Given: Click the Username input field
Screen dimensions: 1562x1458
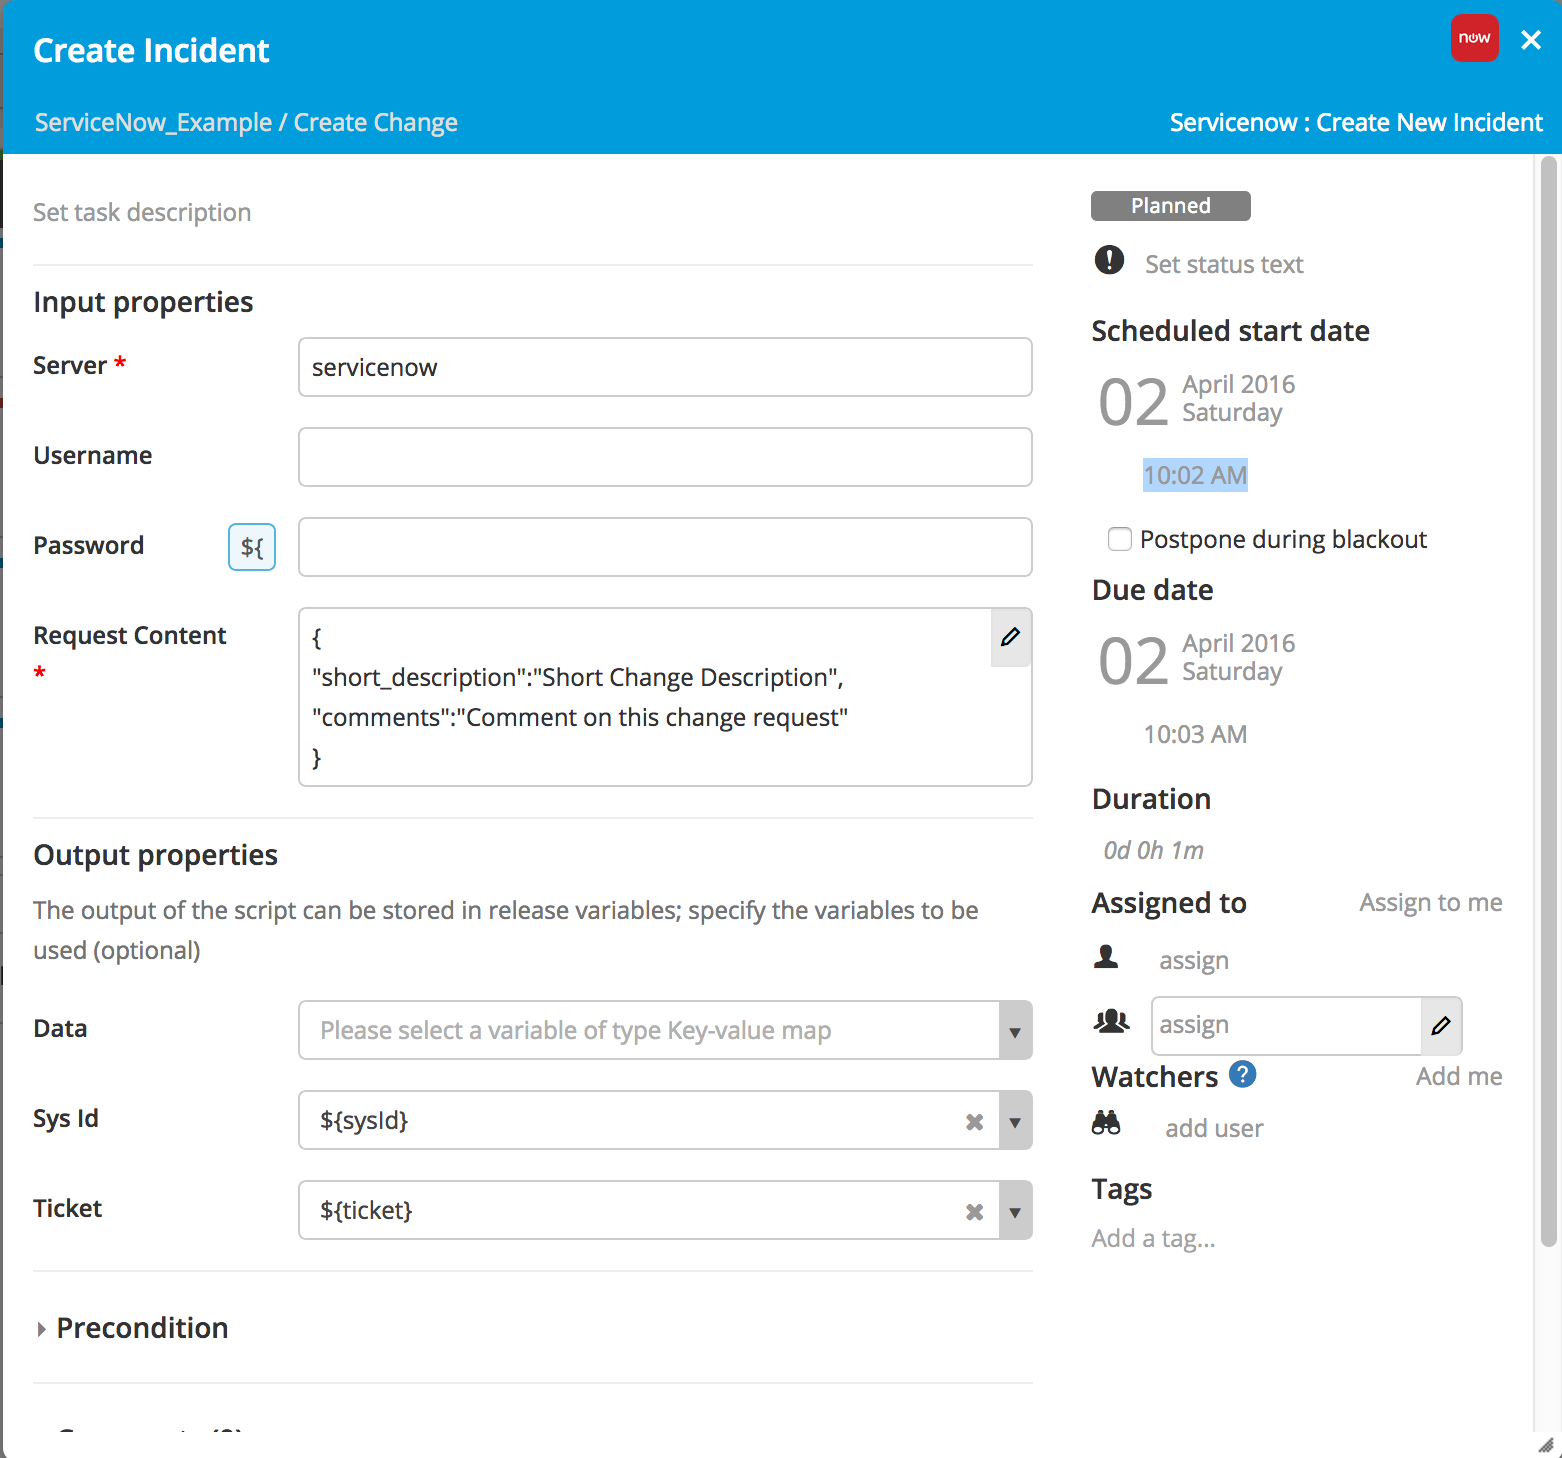Looking at the screenshot, I should 665,457.
